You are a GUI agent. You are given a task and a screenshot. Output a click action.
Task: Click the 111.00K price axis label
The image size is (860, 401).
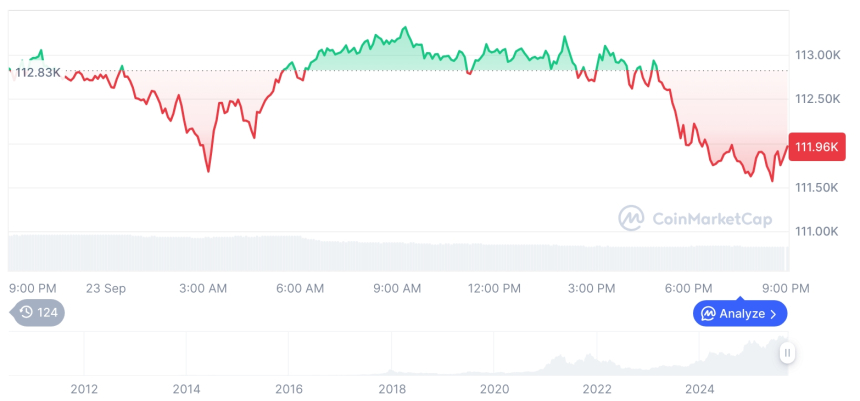(x=817, y=232)
